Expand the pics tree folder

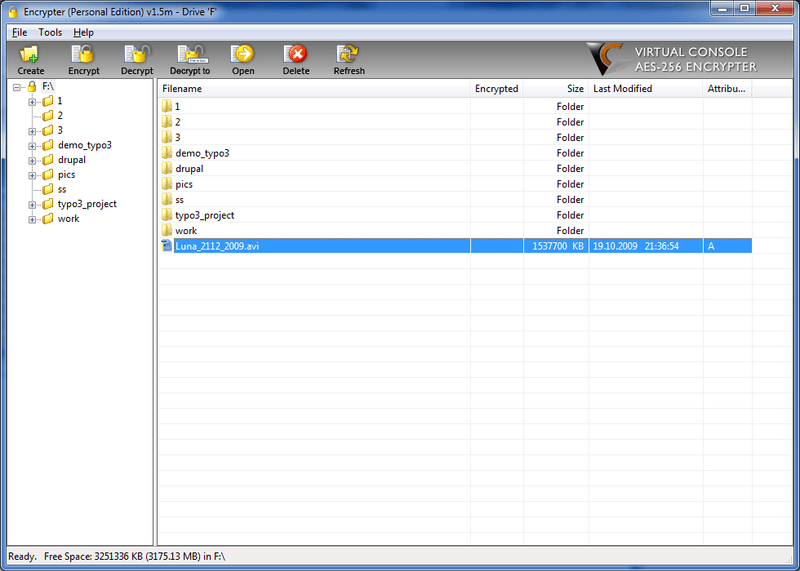coord(32,176)
